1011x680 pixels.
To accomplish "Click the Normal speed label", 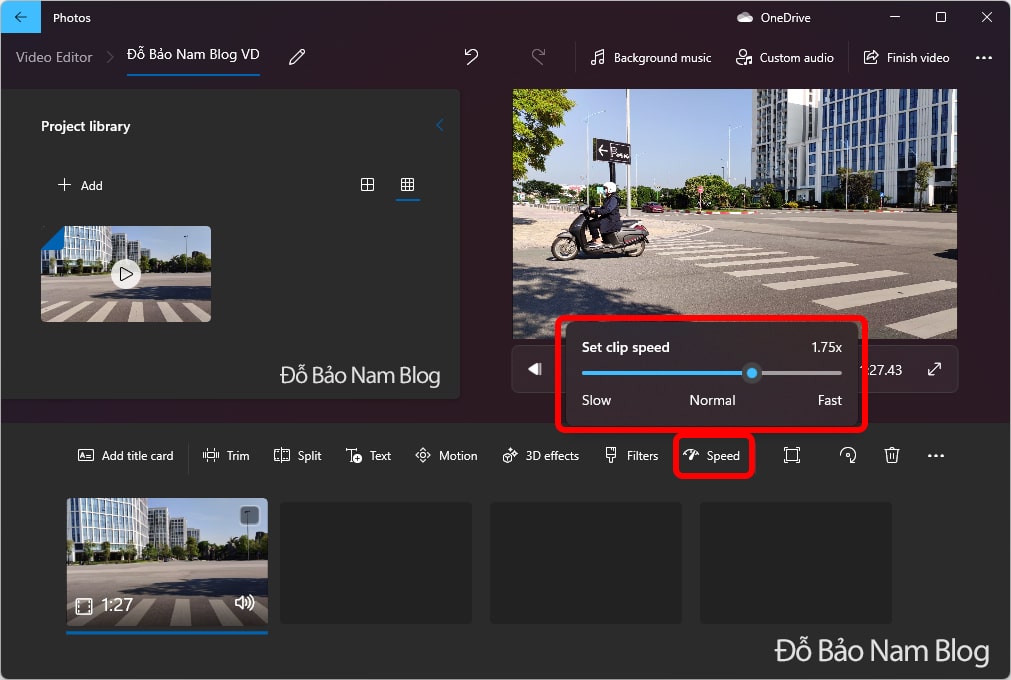I will pos(712,400).
